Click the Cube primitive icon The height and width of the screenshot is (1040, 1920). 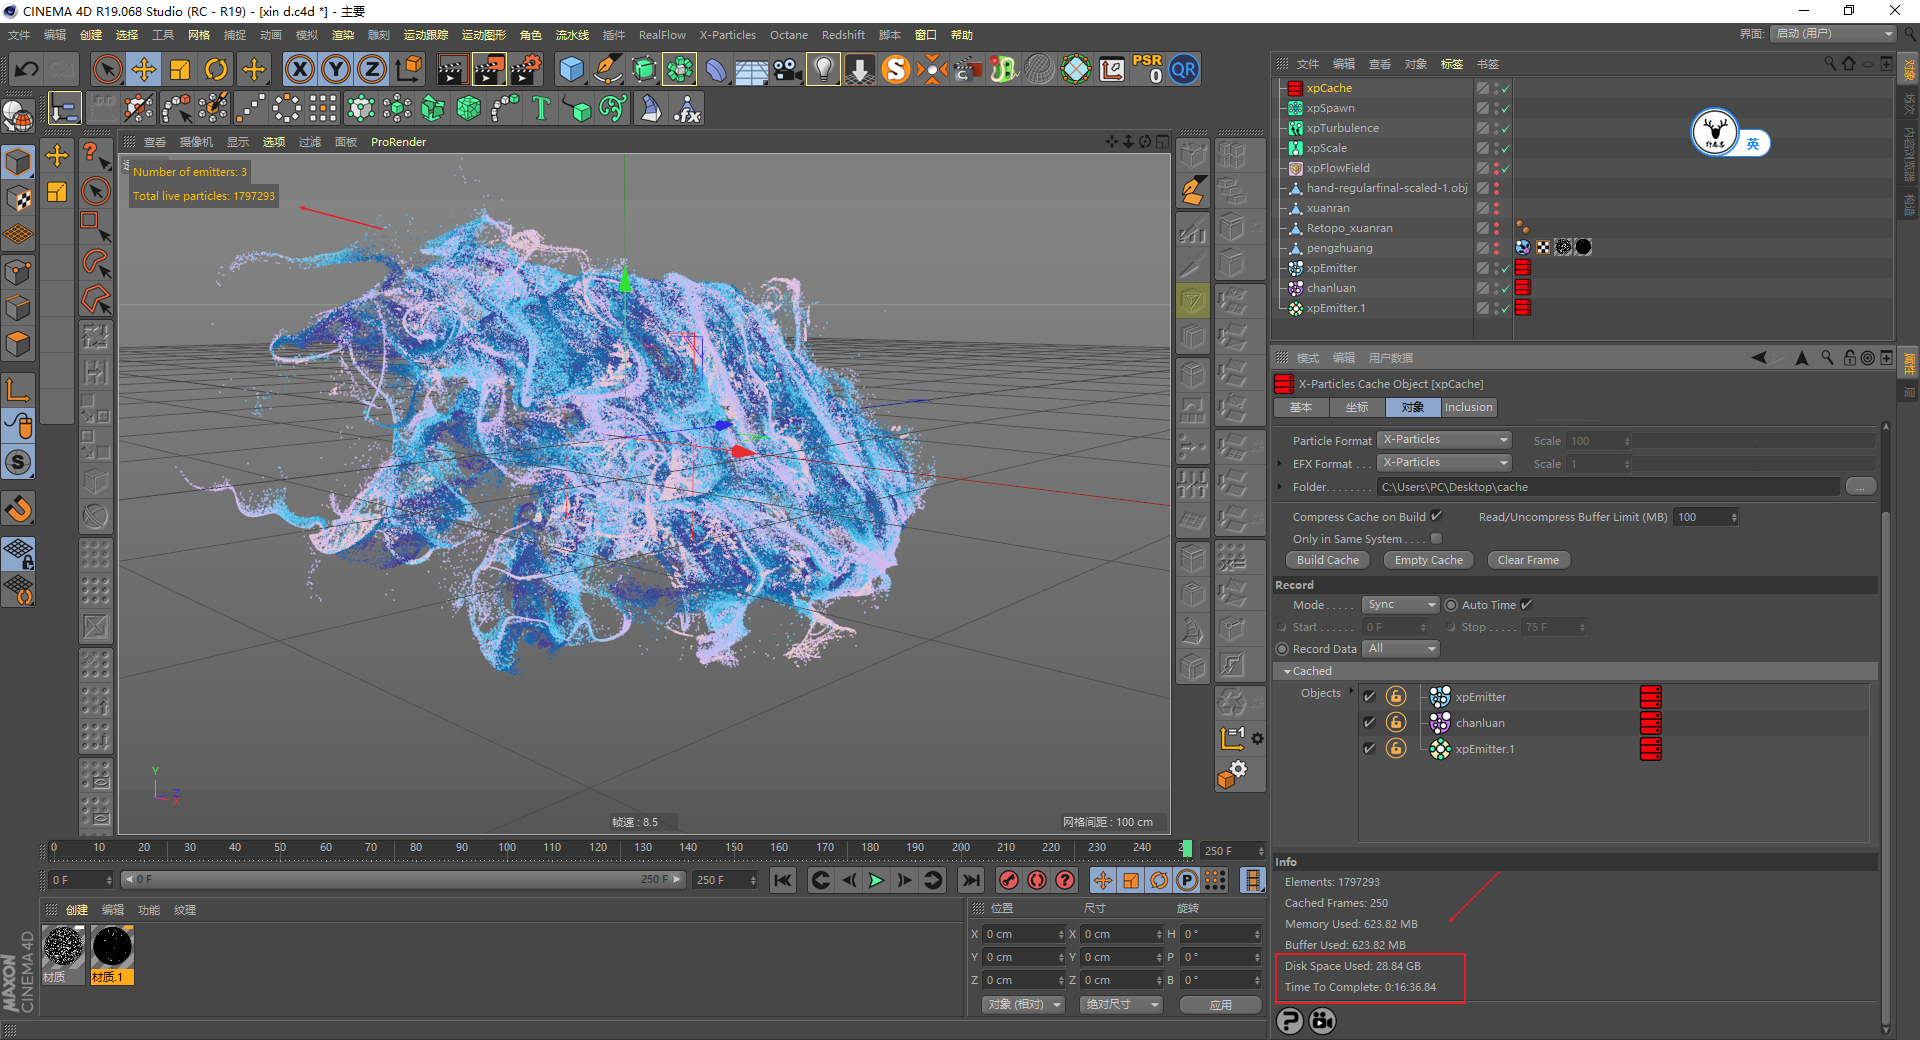coord(571,70)
